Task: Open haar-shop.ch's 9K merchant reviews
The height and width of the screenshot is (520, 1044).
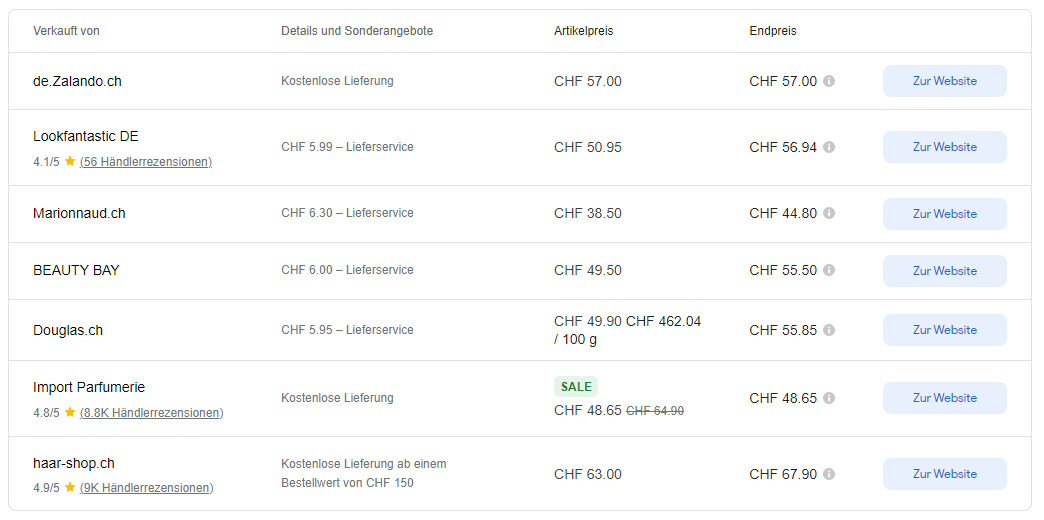Action: 146,488
